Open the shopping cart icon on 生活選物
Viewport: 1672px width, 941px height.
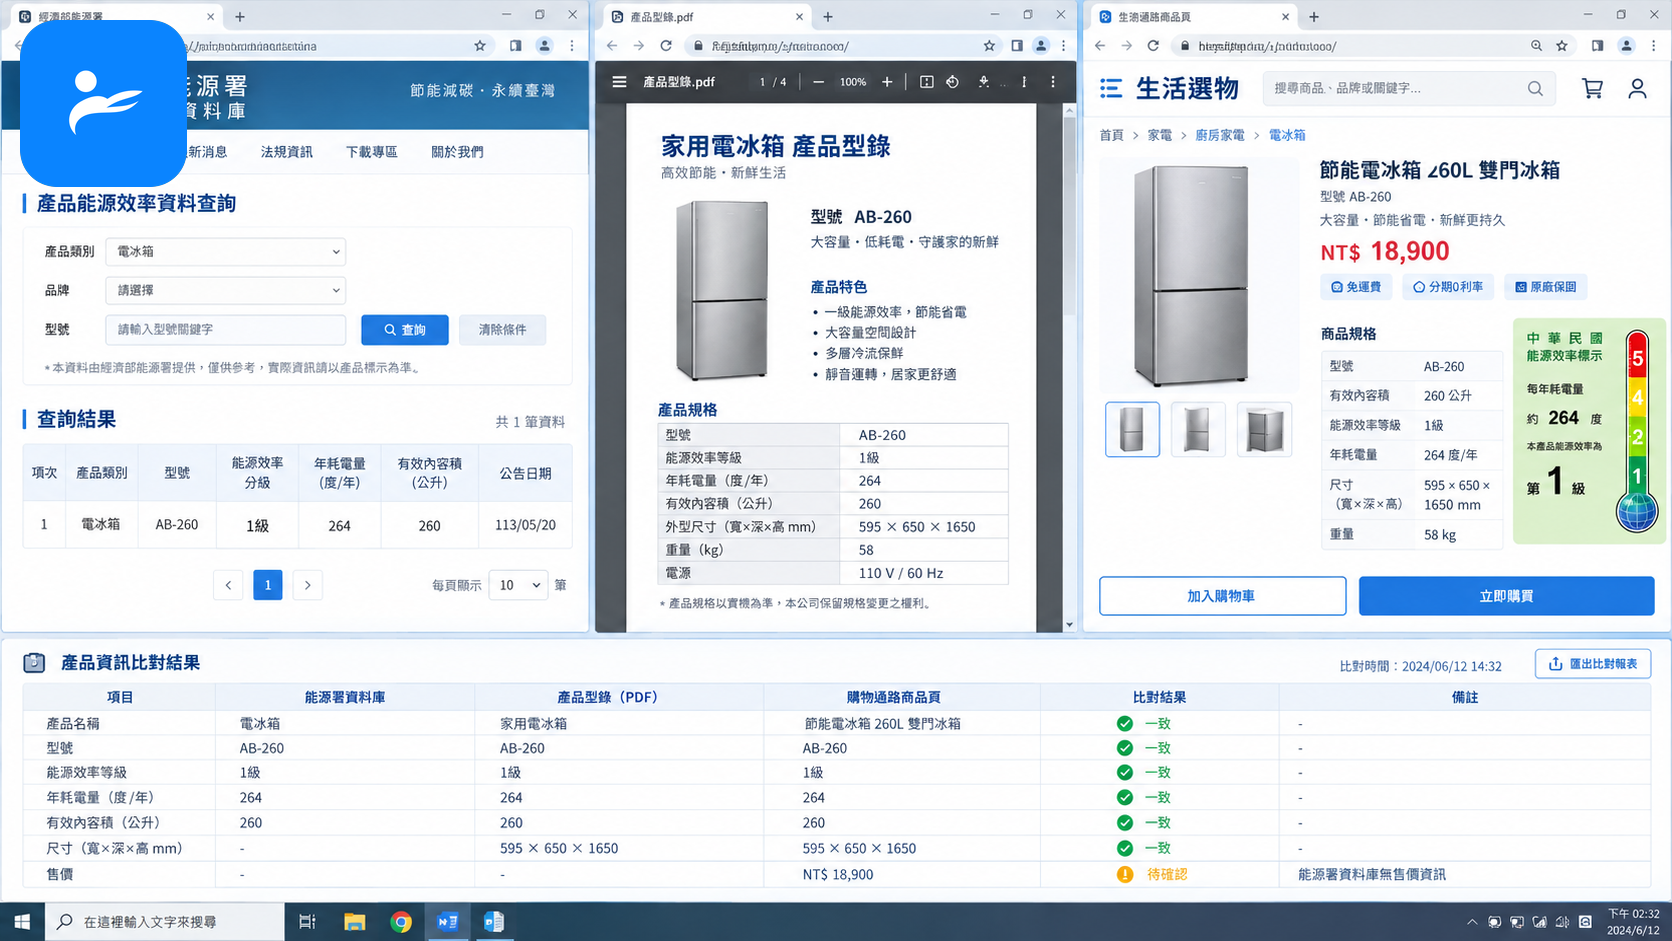(1593, 89)
